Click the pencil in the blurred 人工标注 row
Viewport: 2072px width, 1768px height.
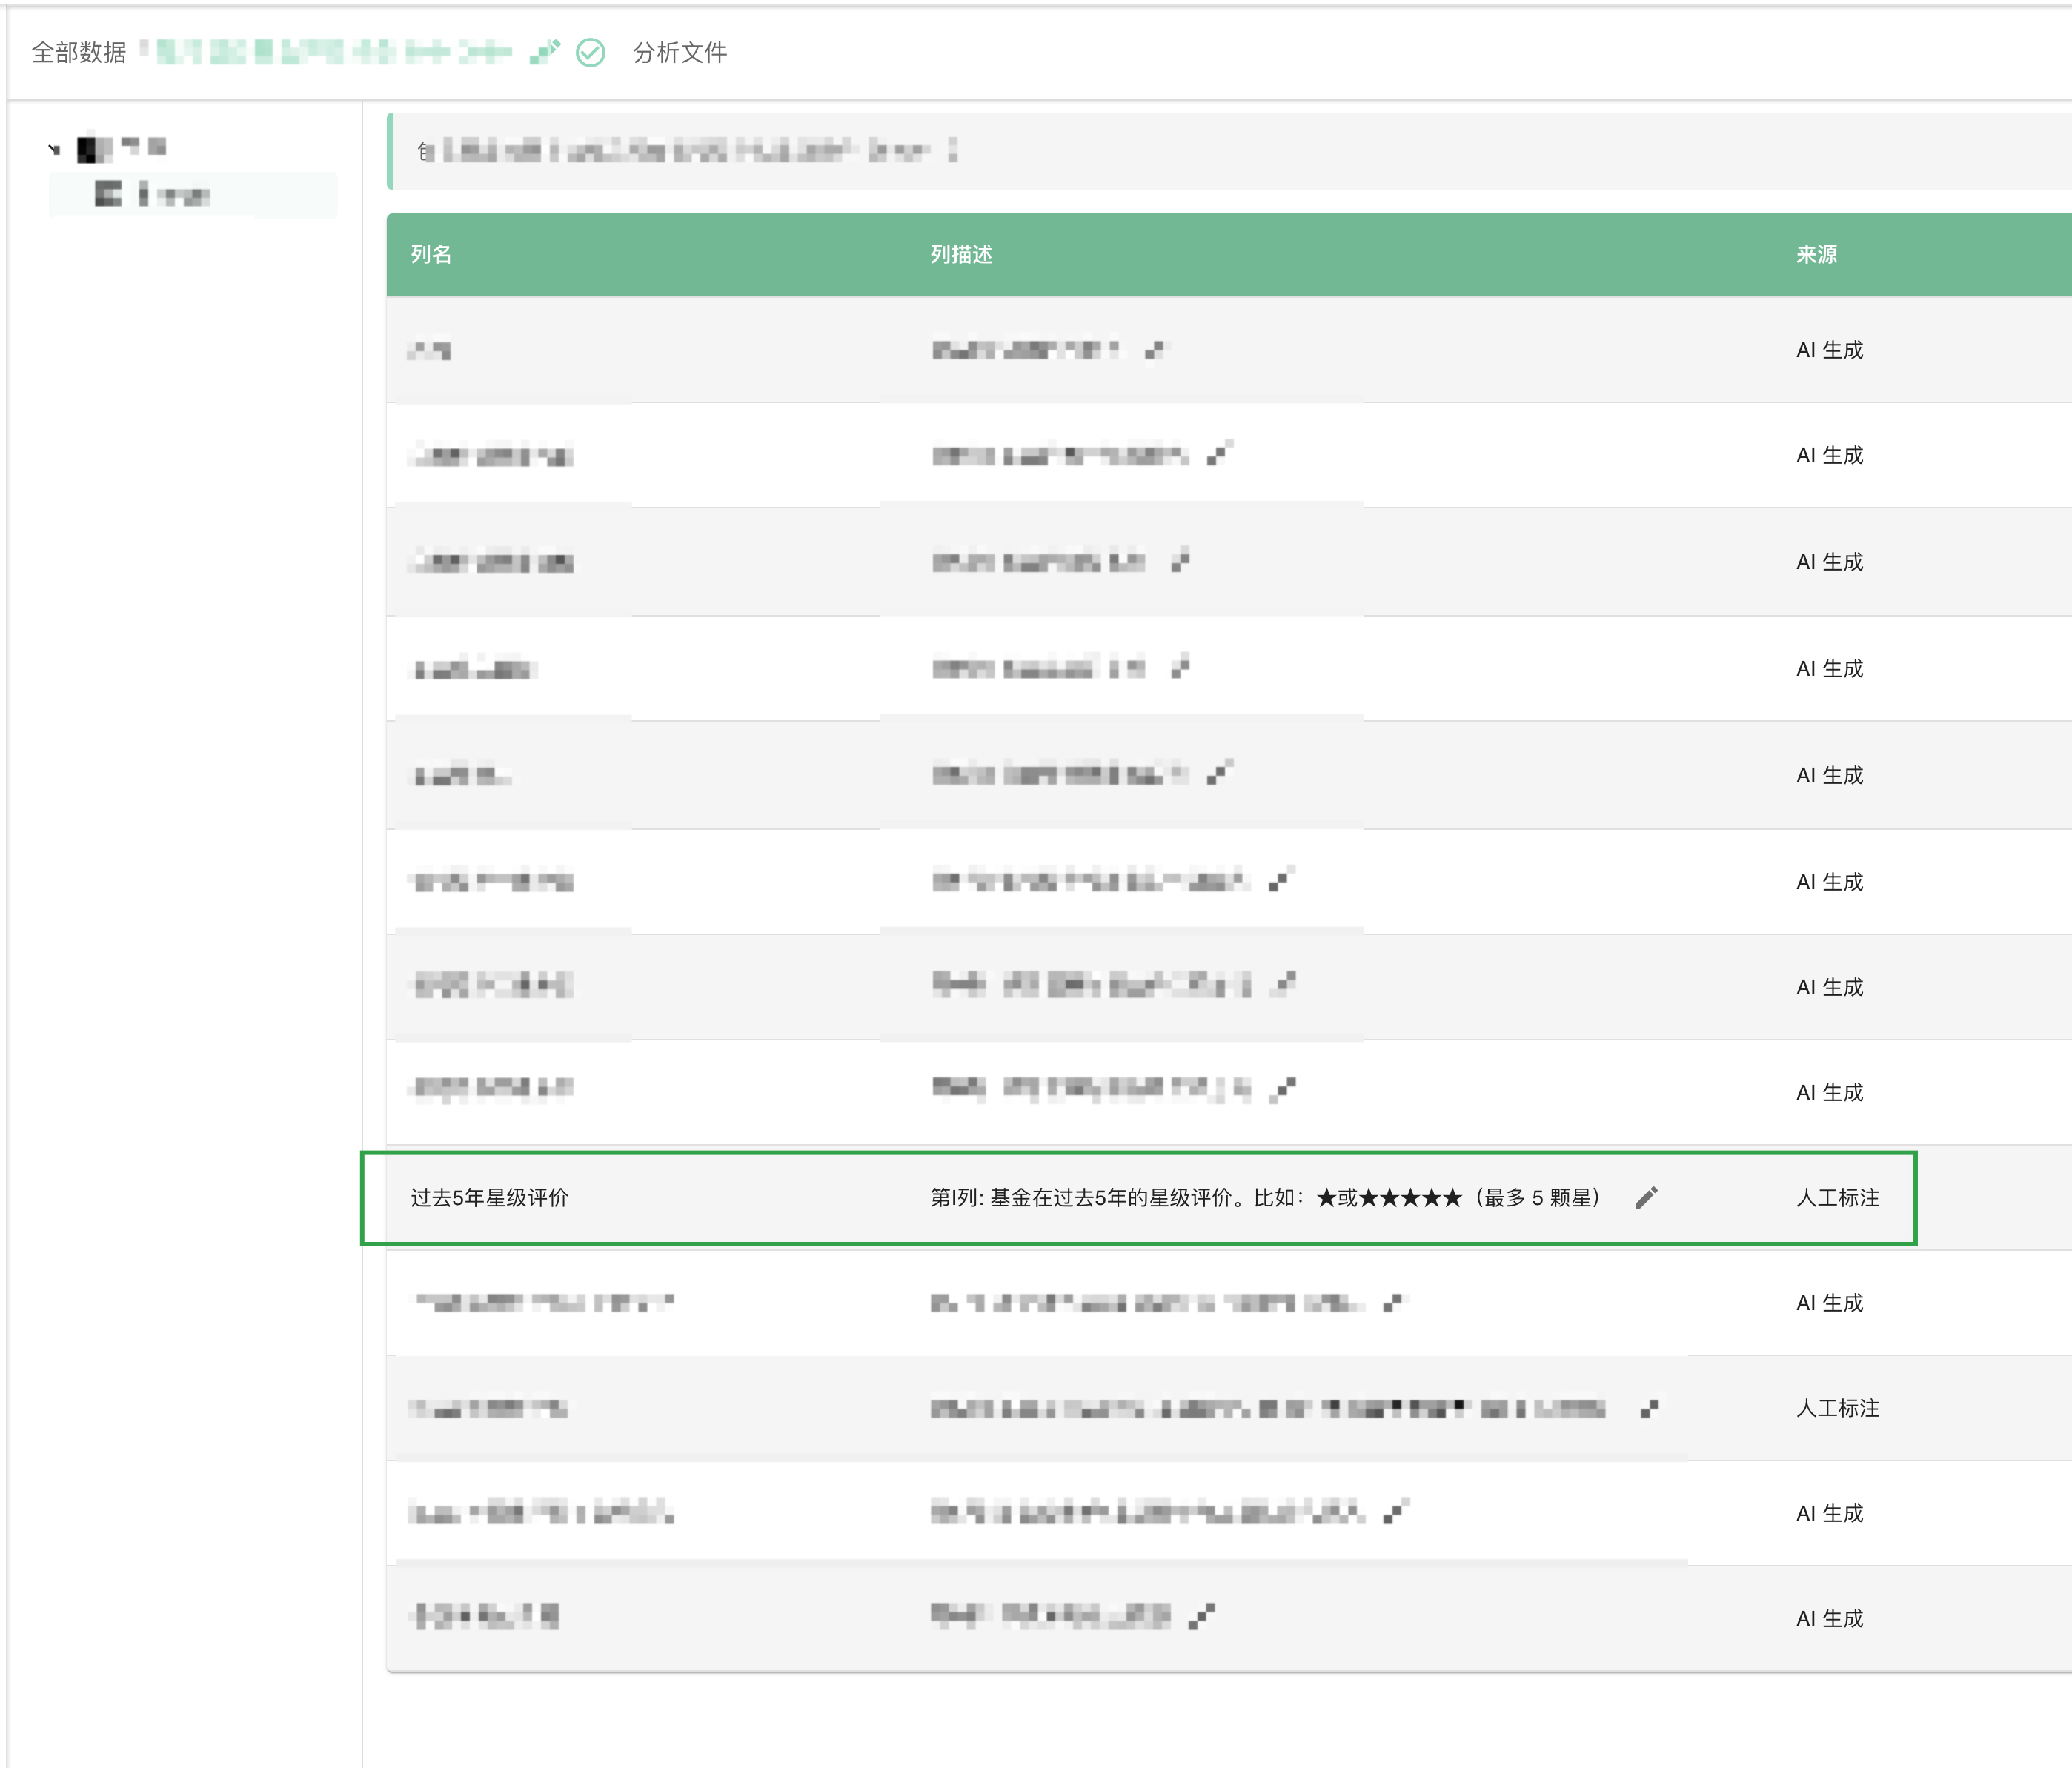pyautogui.click(x=1649, y=1408)
